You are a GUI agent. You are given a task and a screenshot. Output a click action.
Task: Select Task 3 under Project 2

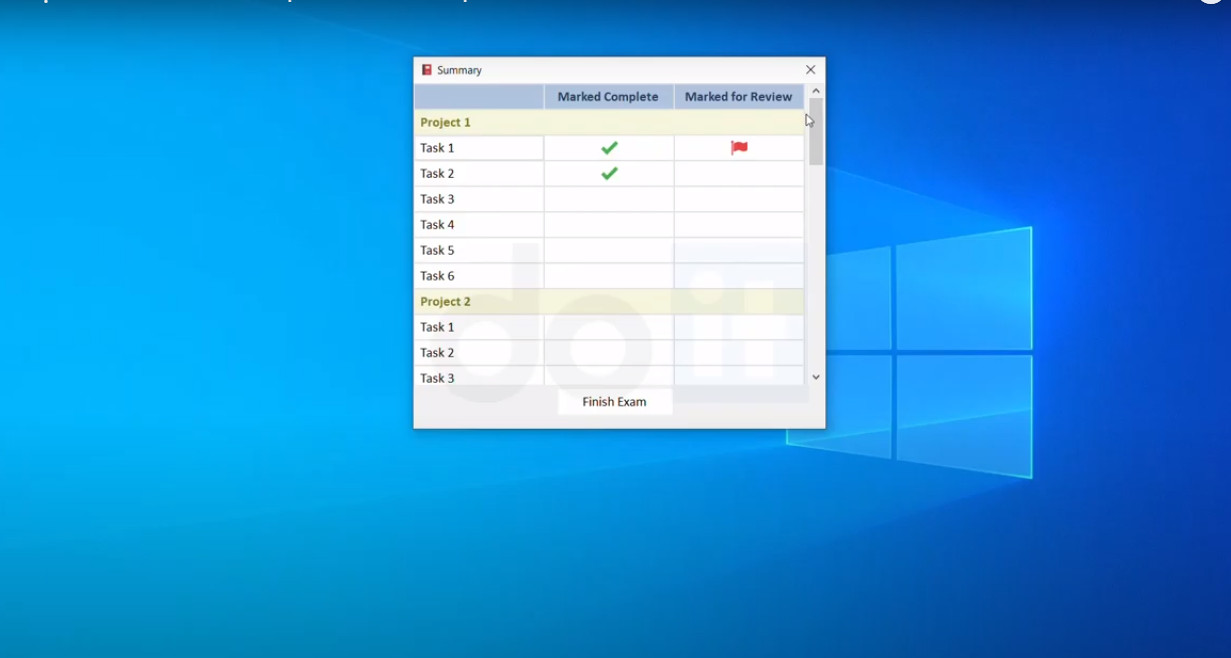pos(479,376)
